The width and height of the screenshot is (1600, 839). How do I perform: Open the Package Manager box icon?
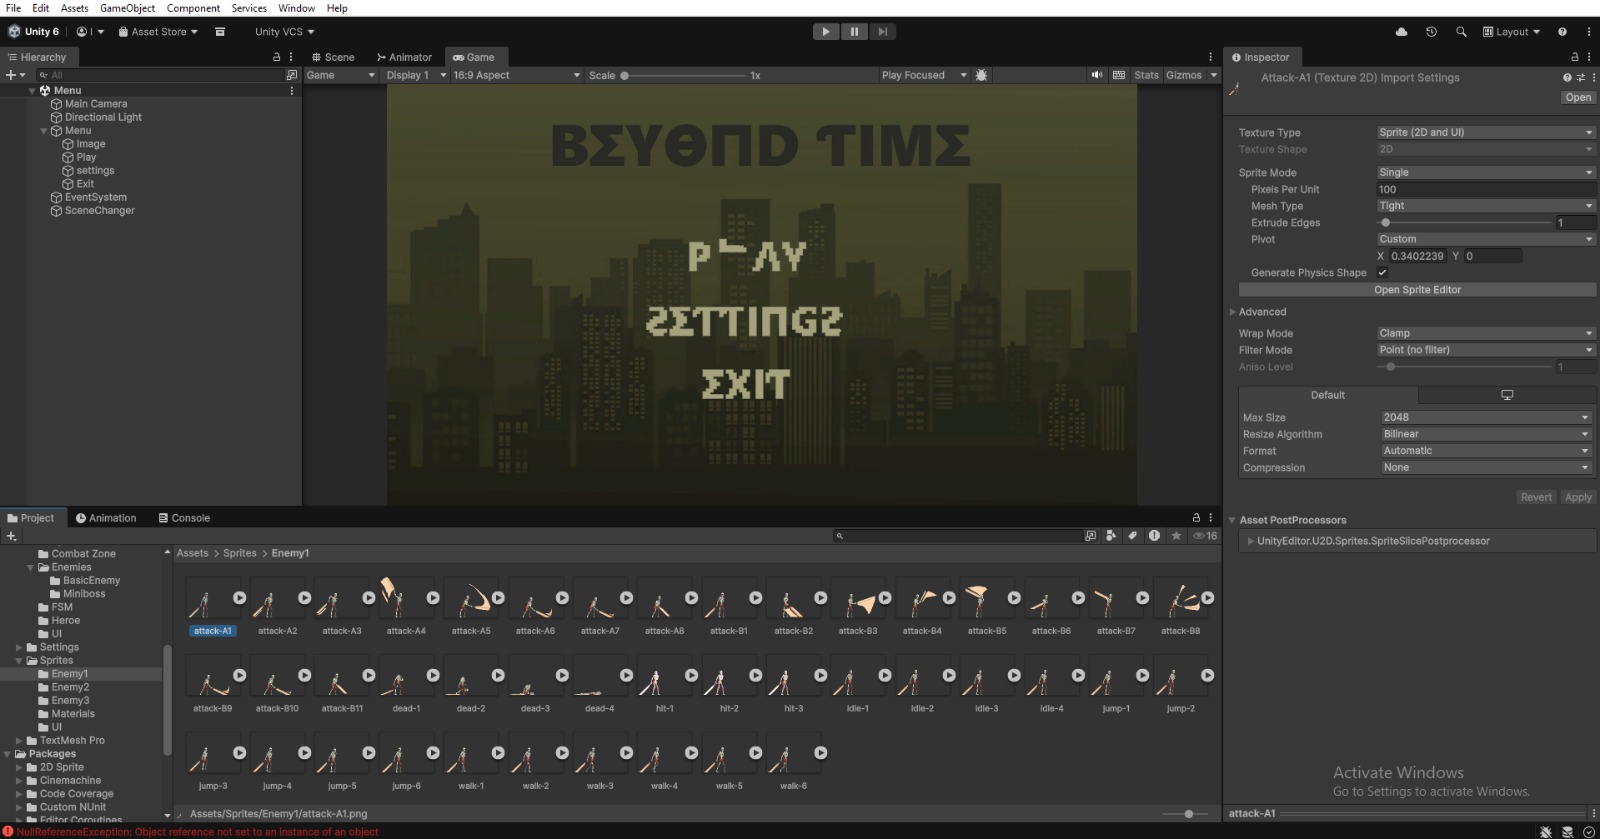tap(220, 32)
